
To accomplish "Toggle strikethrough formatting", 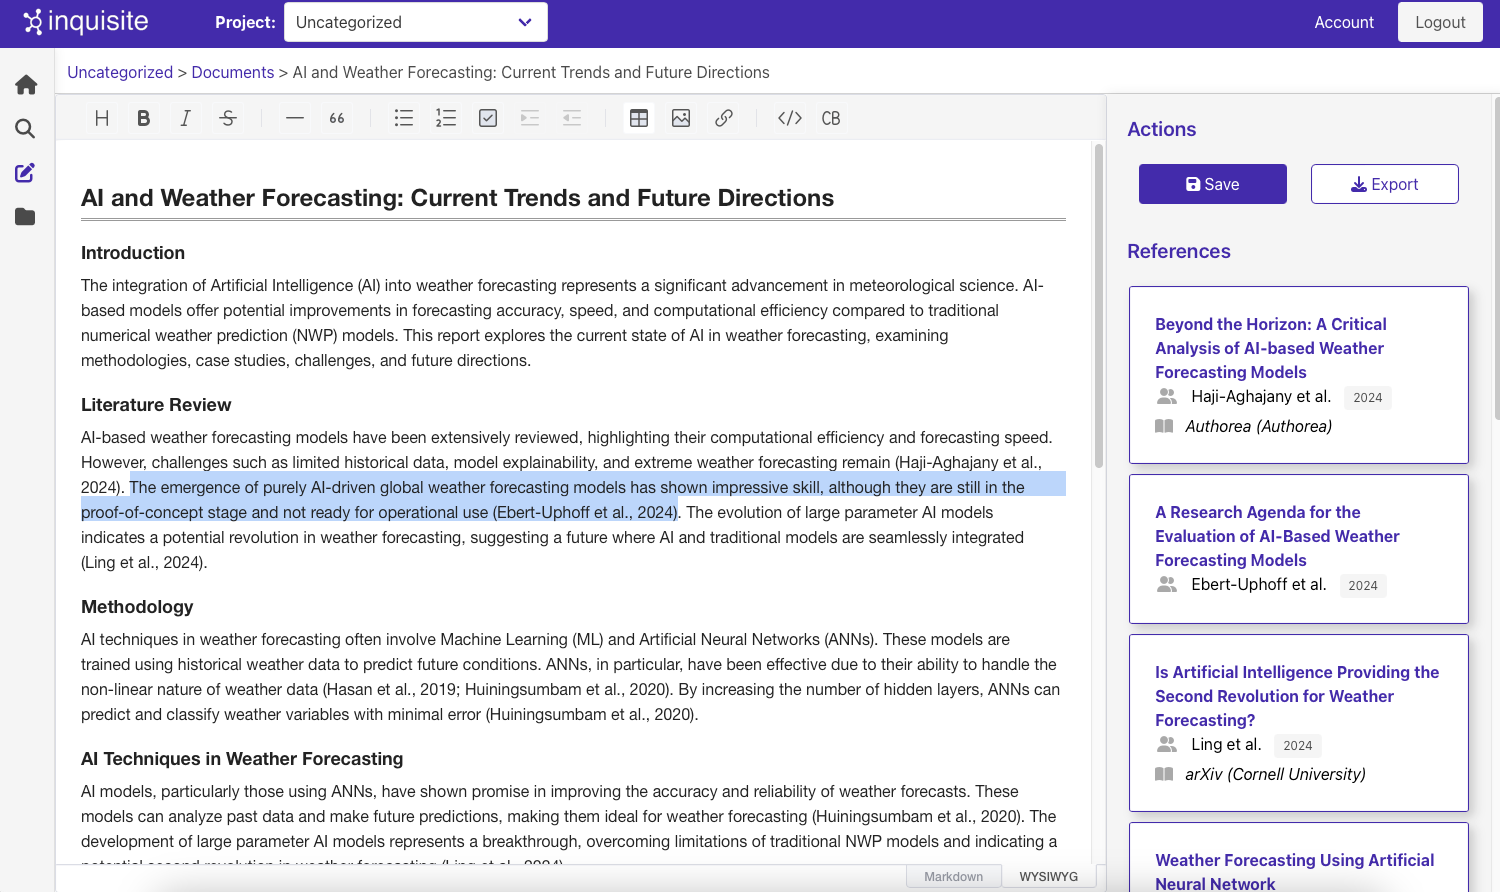I will click(x=228, y=118).
